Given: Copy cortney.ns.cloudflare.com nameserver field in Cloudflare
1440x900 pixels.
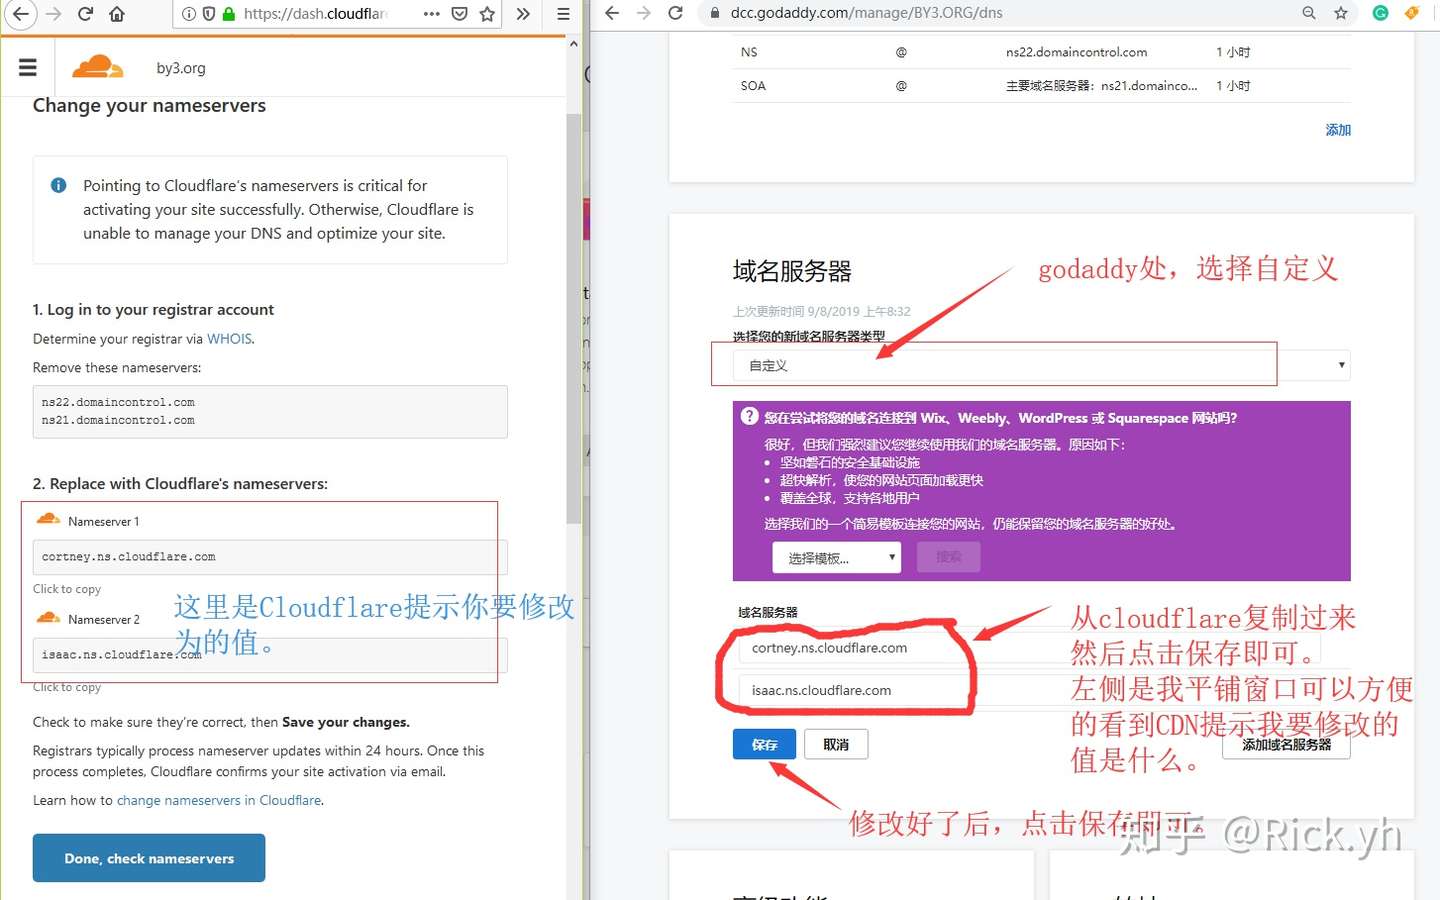Looking at the screenshot, I should point(270,557).
